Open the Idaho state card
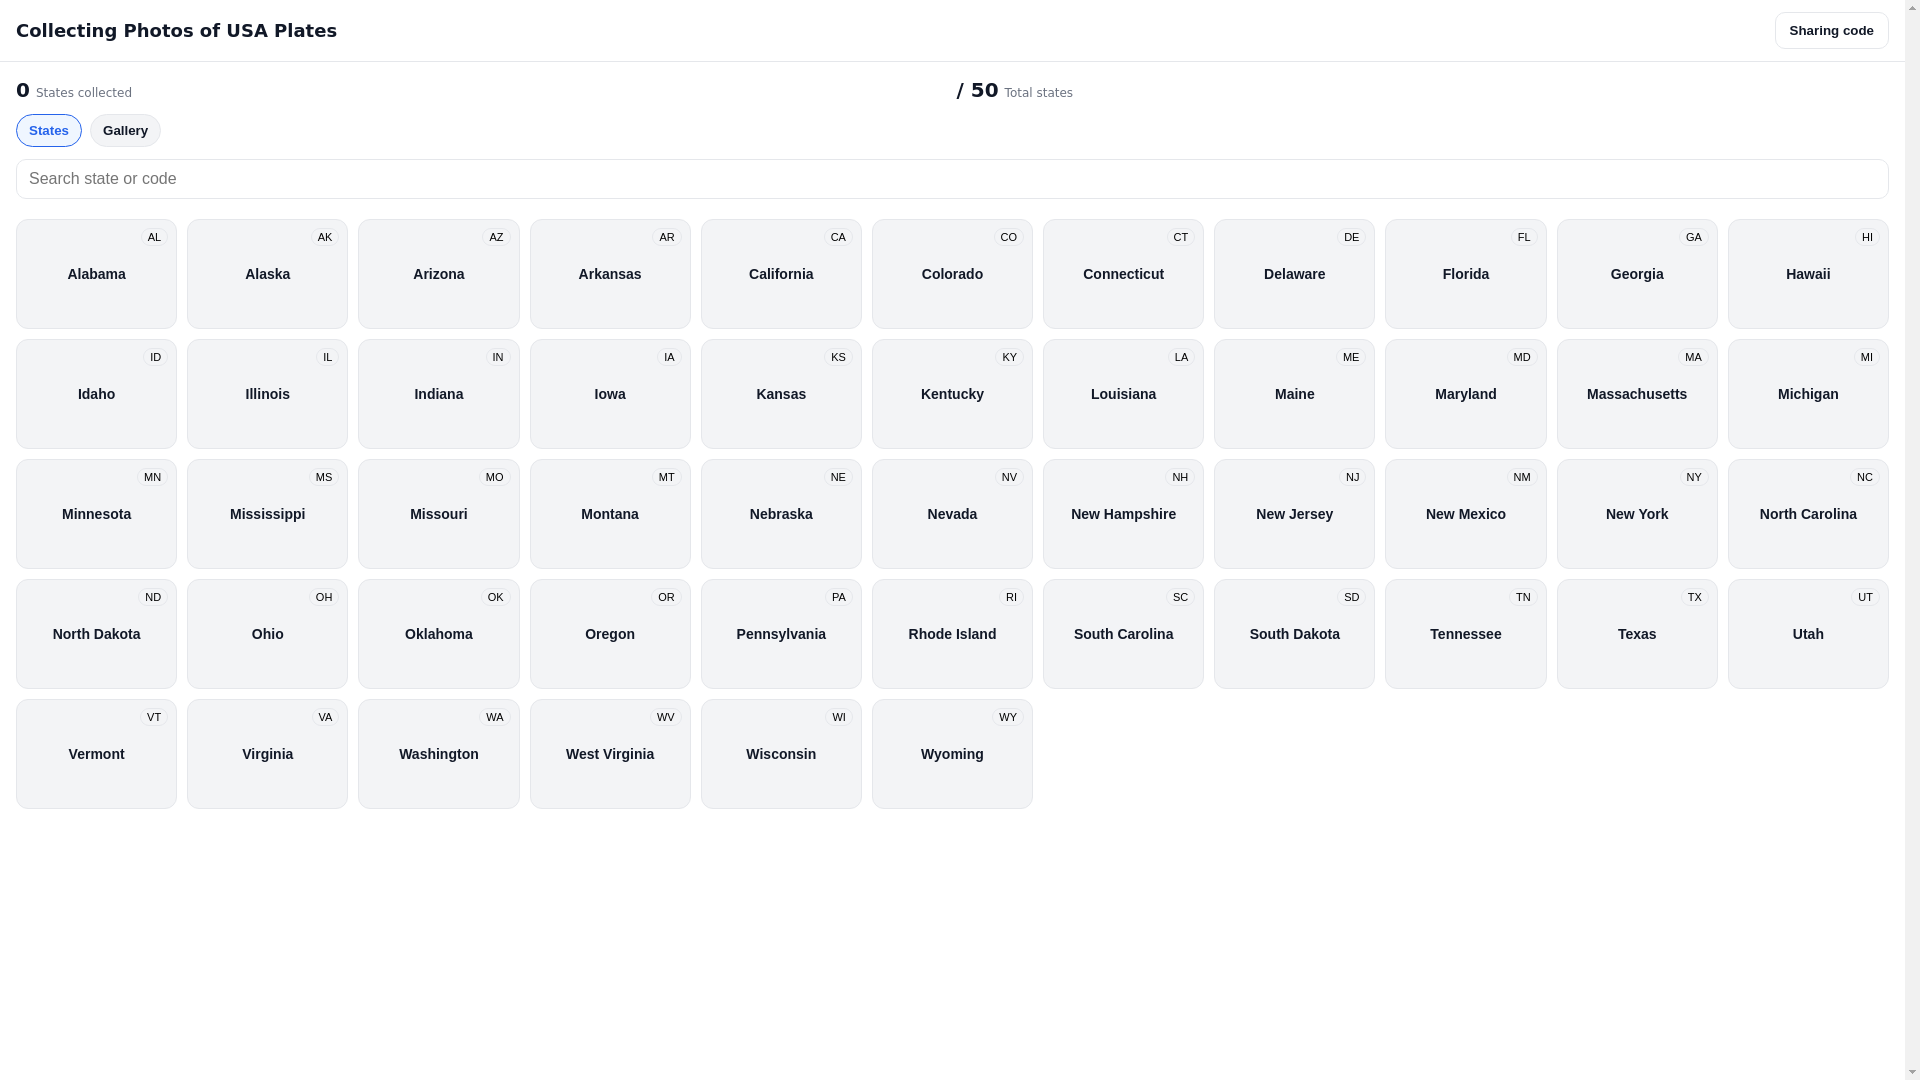Viewport: 1920px width, 1080px height. 96,394
